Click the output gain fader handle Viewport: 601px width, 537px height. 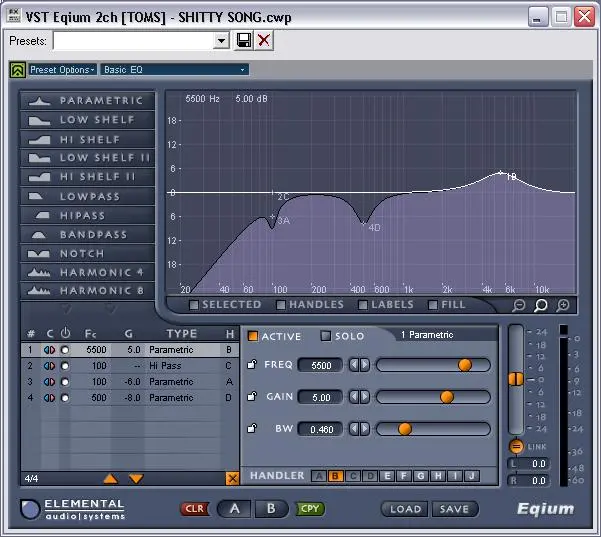tap(516, 379)
